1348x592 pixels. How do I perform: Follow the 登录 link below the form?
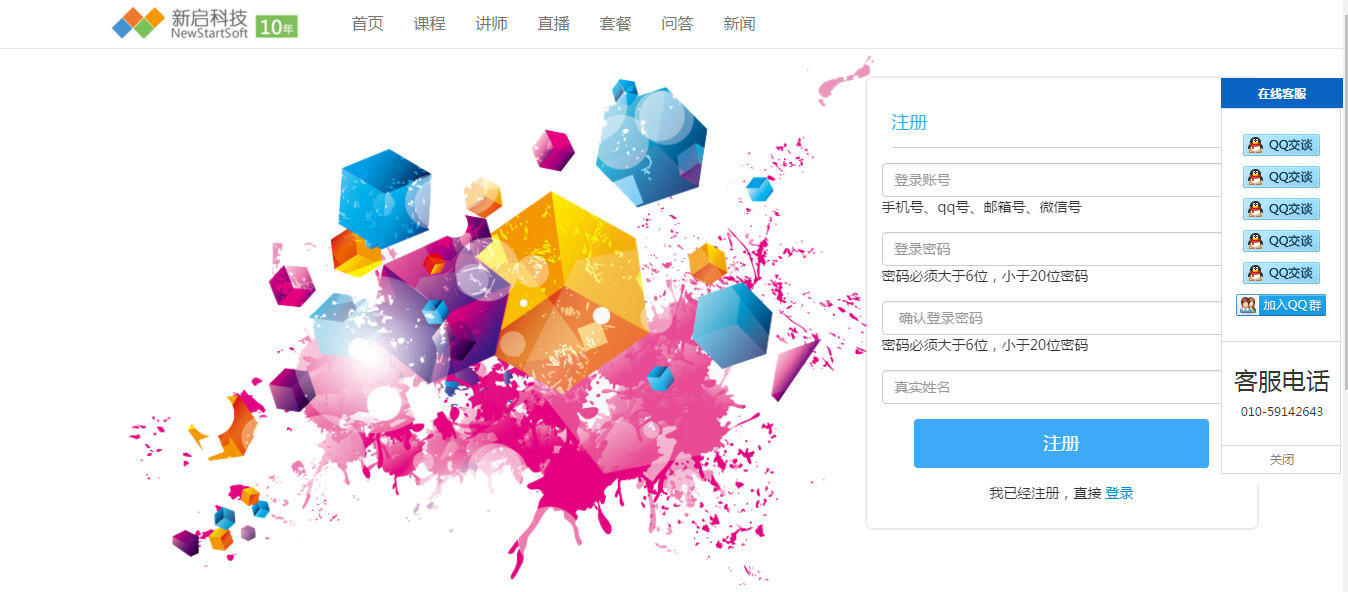pyautogui.click(x=1119, y=493)
